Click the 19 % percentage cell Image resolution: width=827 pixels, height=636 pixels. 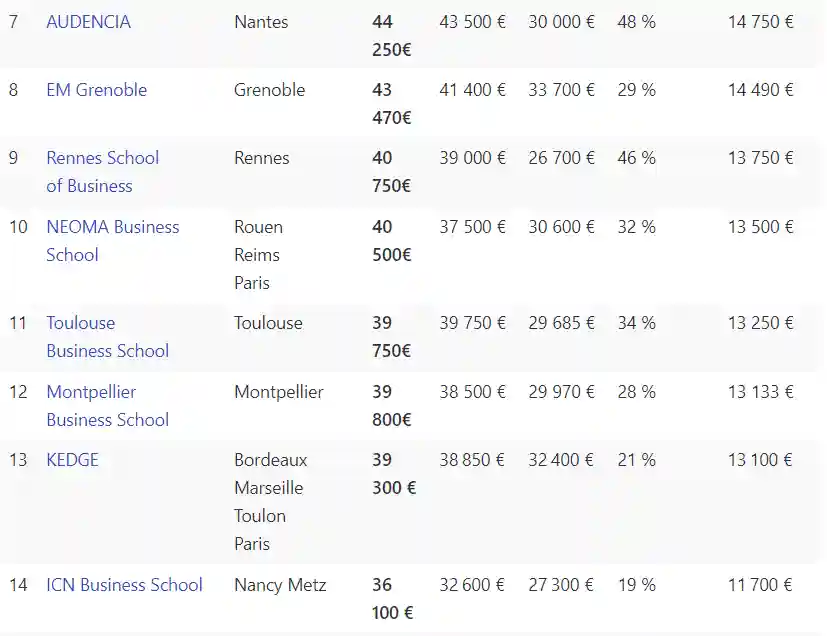[636, 585]
